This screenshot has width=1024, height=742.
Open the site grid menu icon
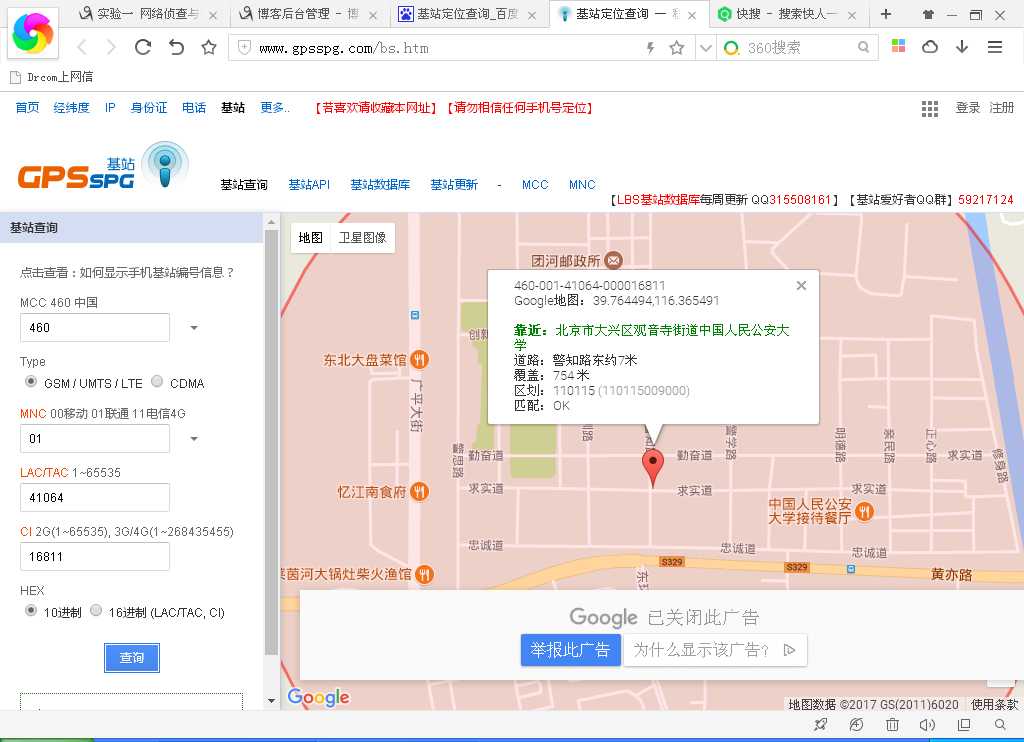[930, 108]
